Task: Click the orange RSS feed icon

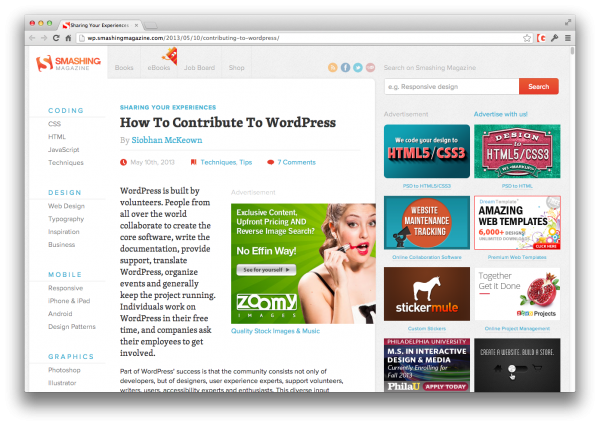Action: (x=333, y=67)
